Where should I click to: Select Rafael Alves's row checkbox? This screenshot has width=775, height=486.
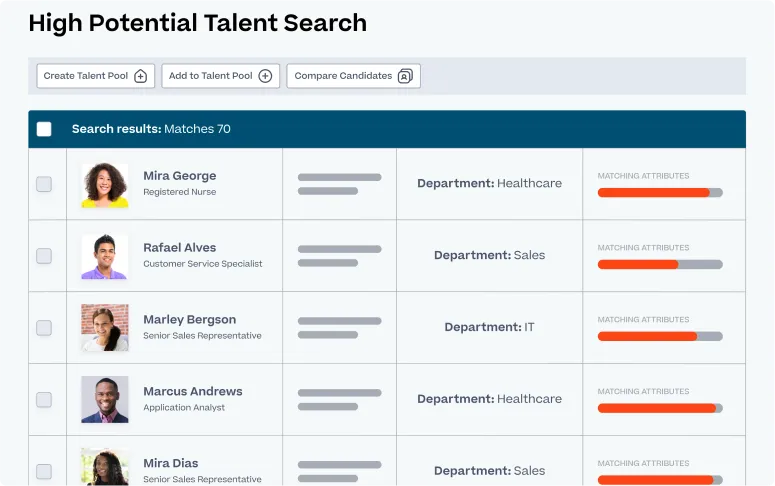click(44, 256)
